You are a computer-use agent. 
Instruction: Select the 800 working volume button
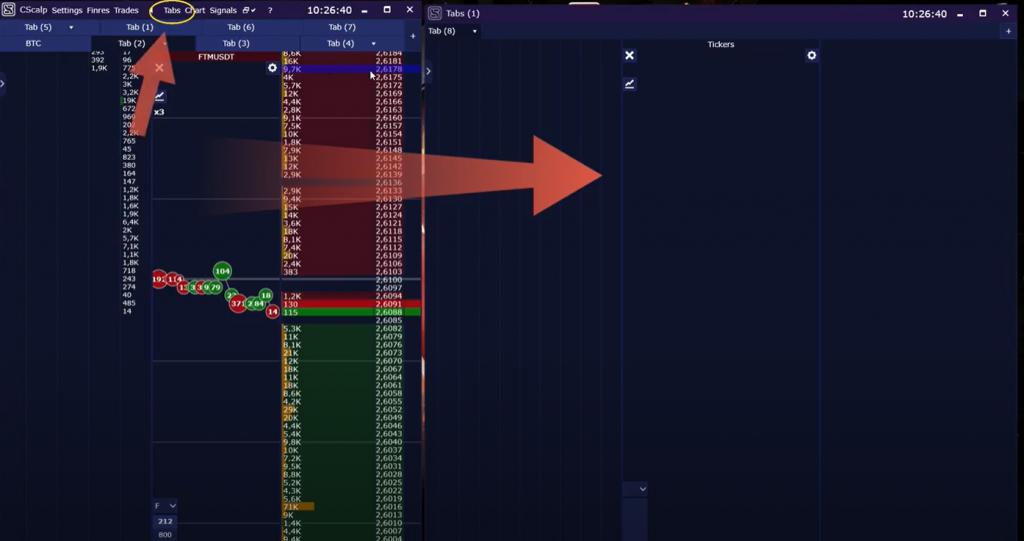tap(165, 535)
